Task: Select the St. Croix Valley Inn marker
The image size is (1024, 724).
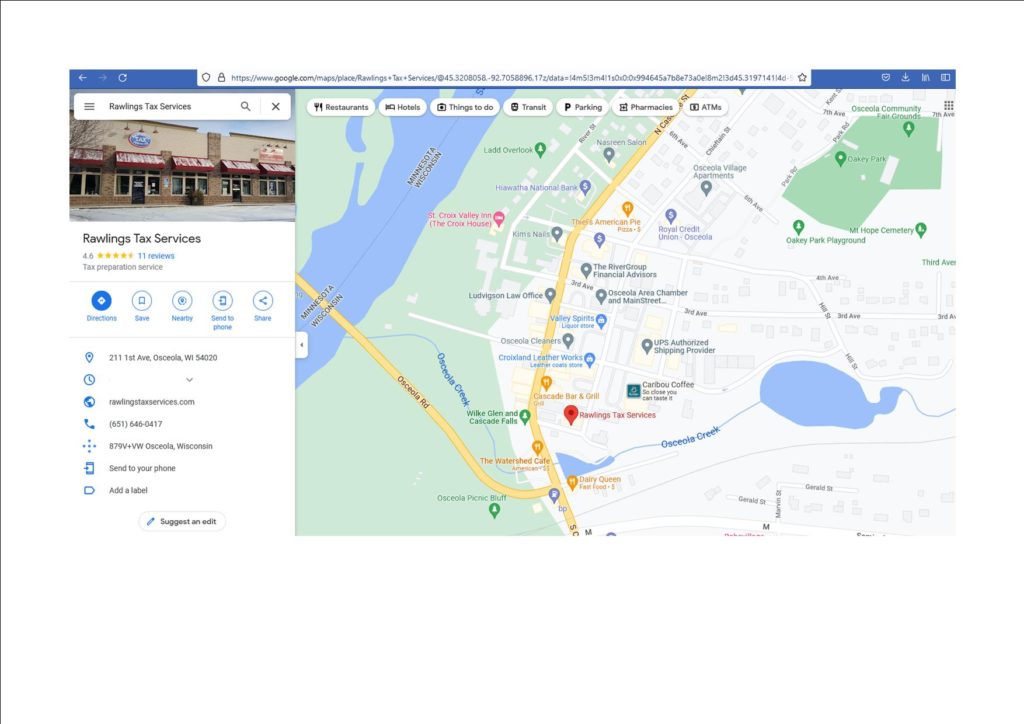Action: 499,219
